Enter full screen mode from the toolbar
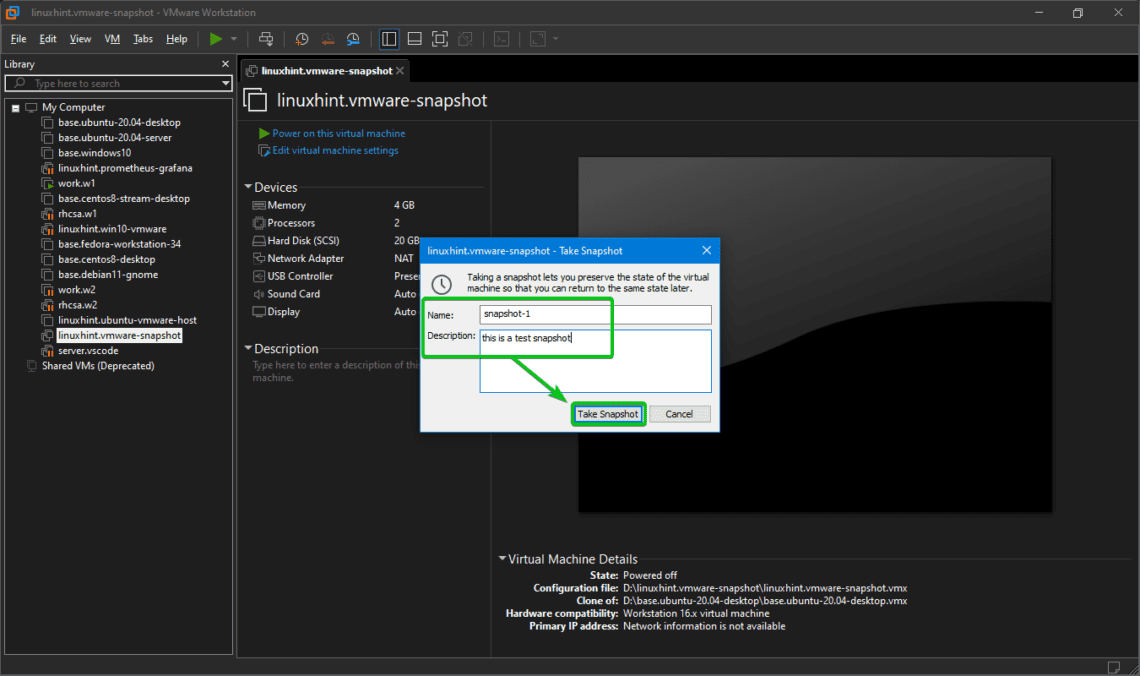1140x676 pixels. click(x=440, y=39)
